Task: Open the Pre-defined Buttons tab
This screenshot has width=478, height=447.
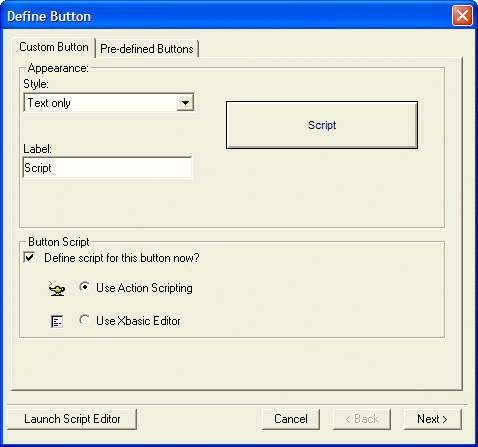Action: [147, 49]
